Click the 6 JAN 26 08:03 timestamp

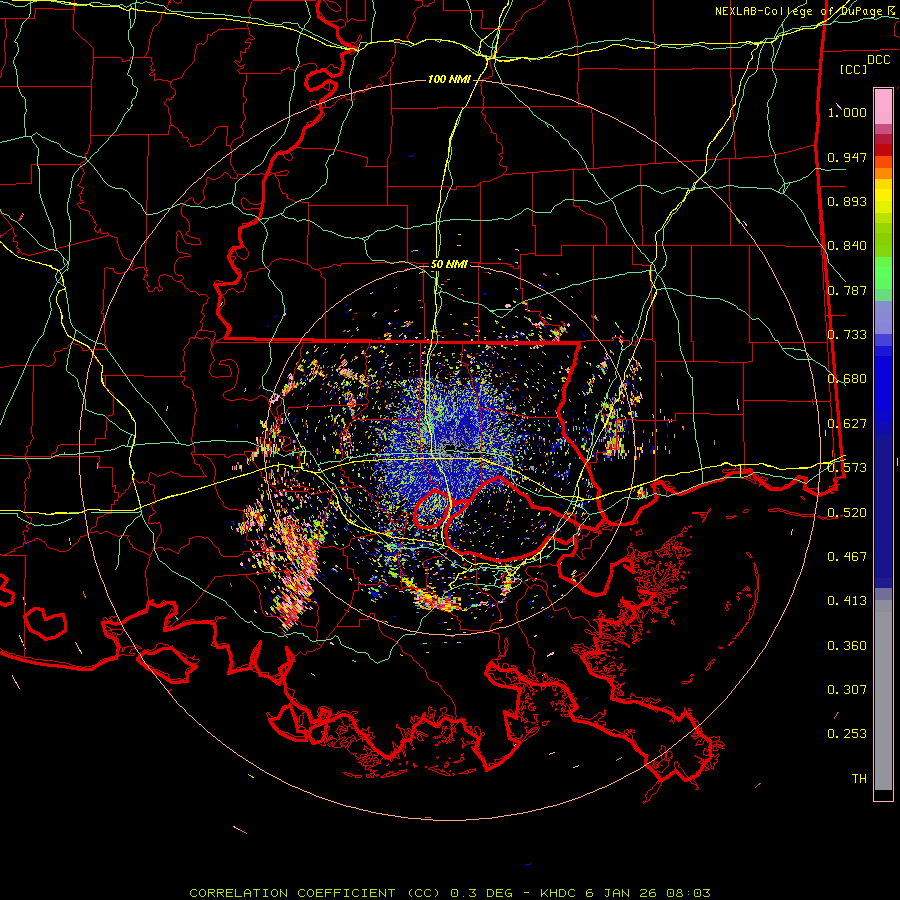(648, 893)
